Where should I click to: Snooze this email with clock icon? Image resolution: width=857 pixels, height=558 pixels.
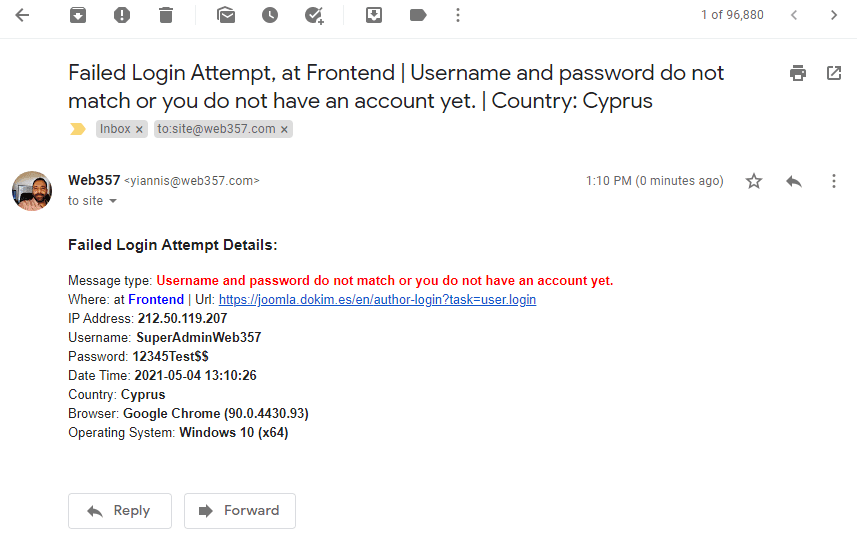point(270,15)
